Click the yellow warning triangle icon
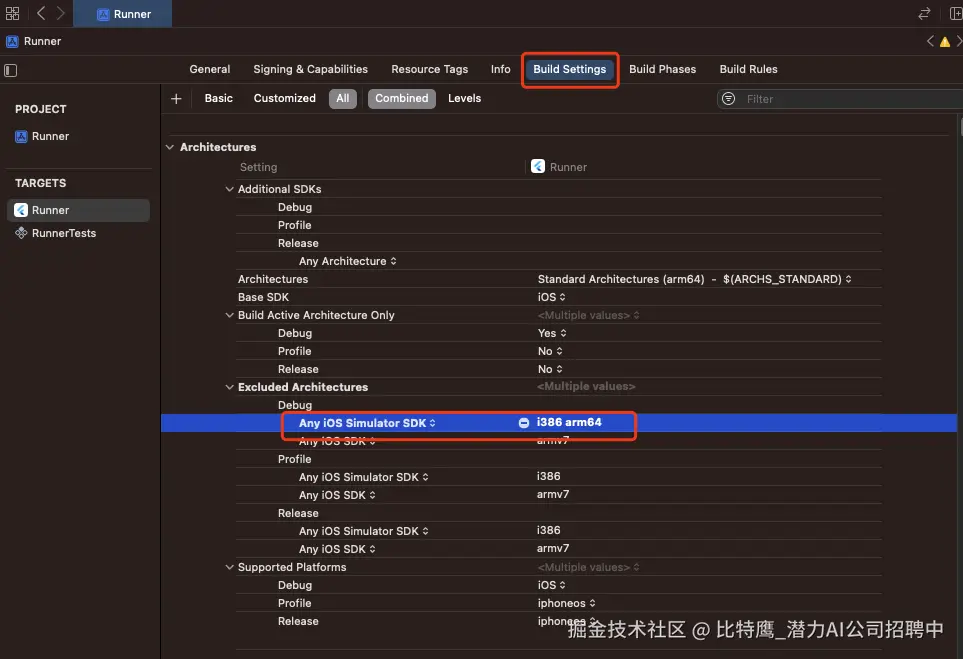Image resolution: width=963 pixels, height=659 pixels. [945, 42]
